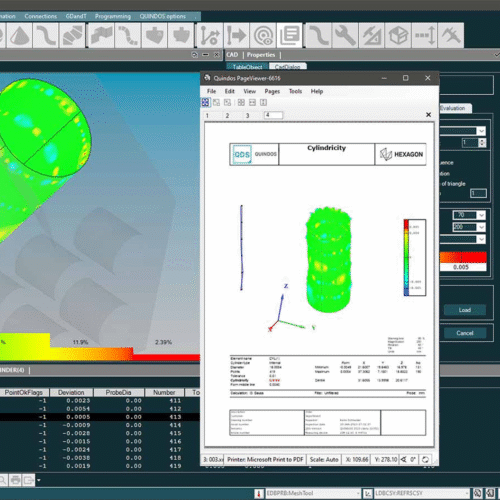500x500 pixels.
Task: Select the segmented pipe element icon
Action: (72, 35)
